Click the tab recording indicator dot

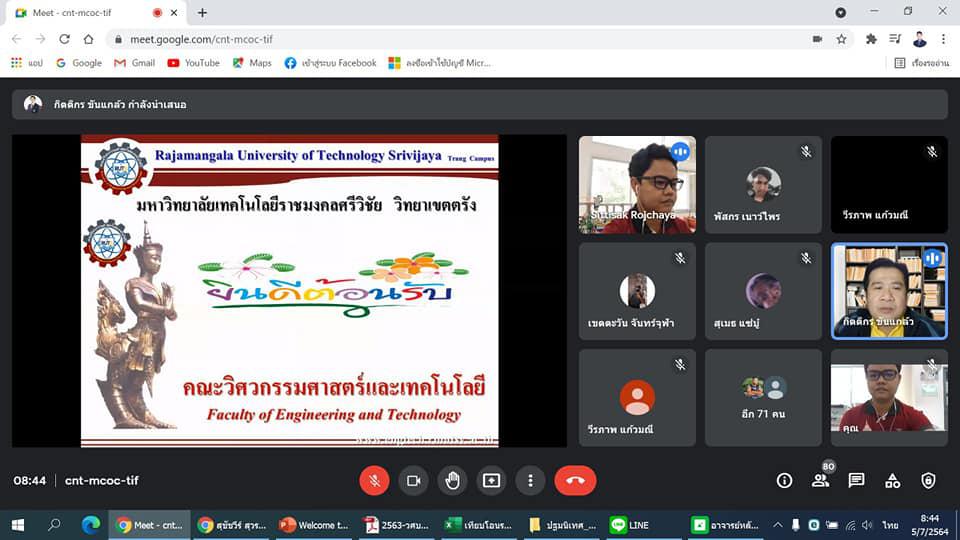click(x=157, y=12)
